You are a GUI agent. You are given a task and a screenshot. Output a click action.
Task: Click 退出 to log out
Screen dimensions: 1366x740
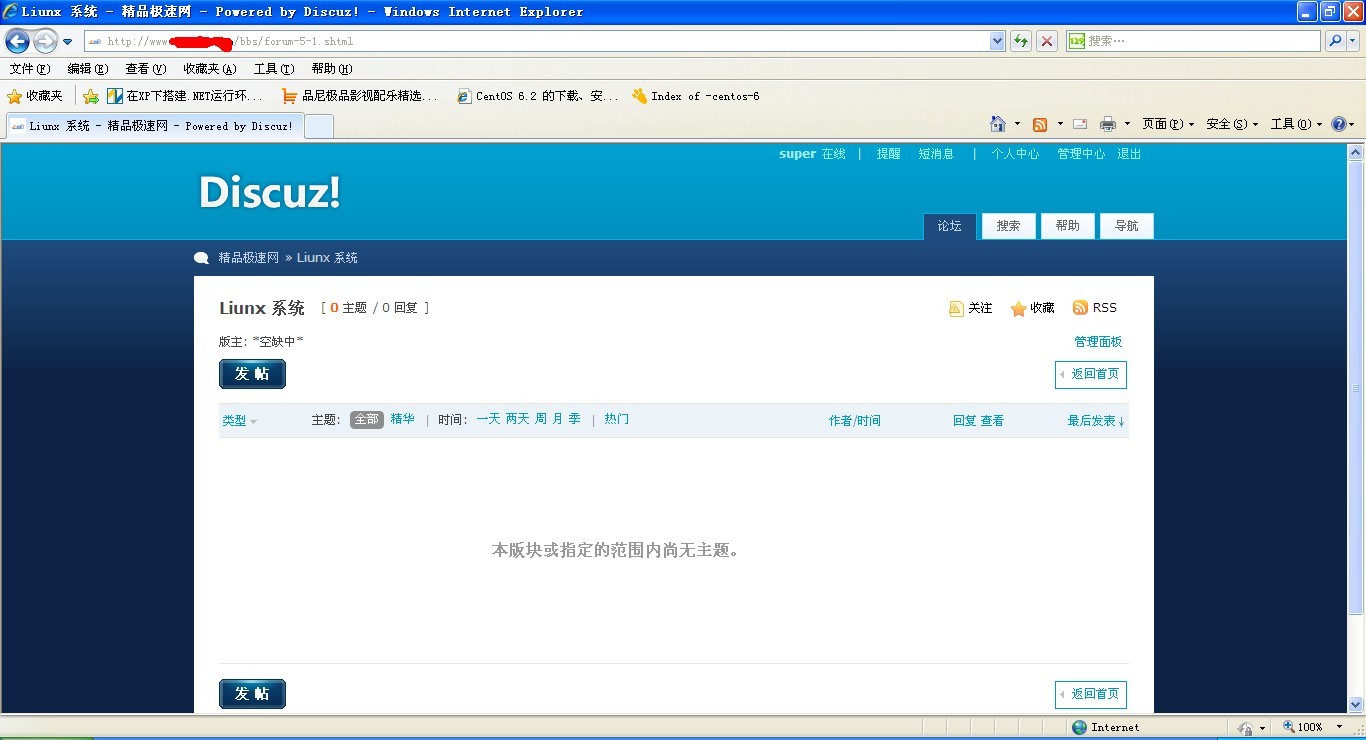(x=1129, y=154)
